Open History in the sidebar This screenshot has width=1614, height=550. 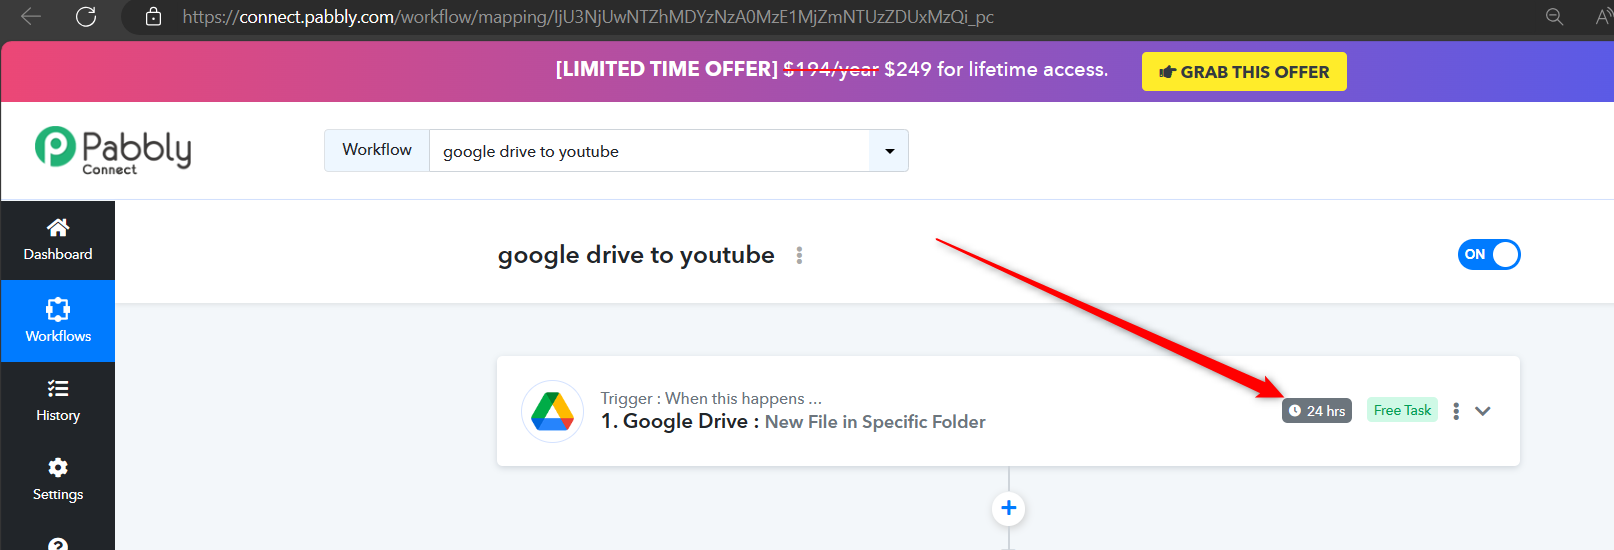tap(58, 401)
